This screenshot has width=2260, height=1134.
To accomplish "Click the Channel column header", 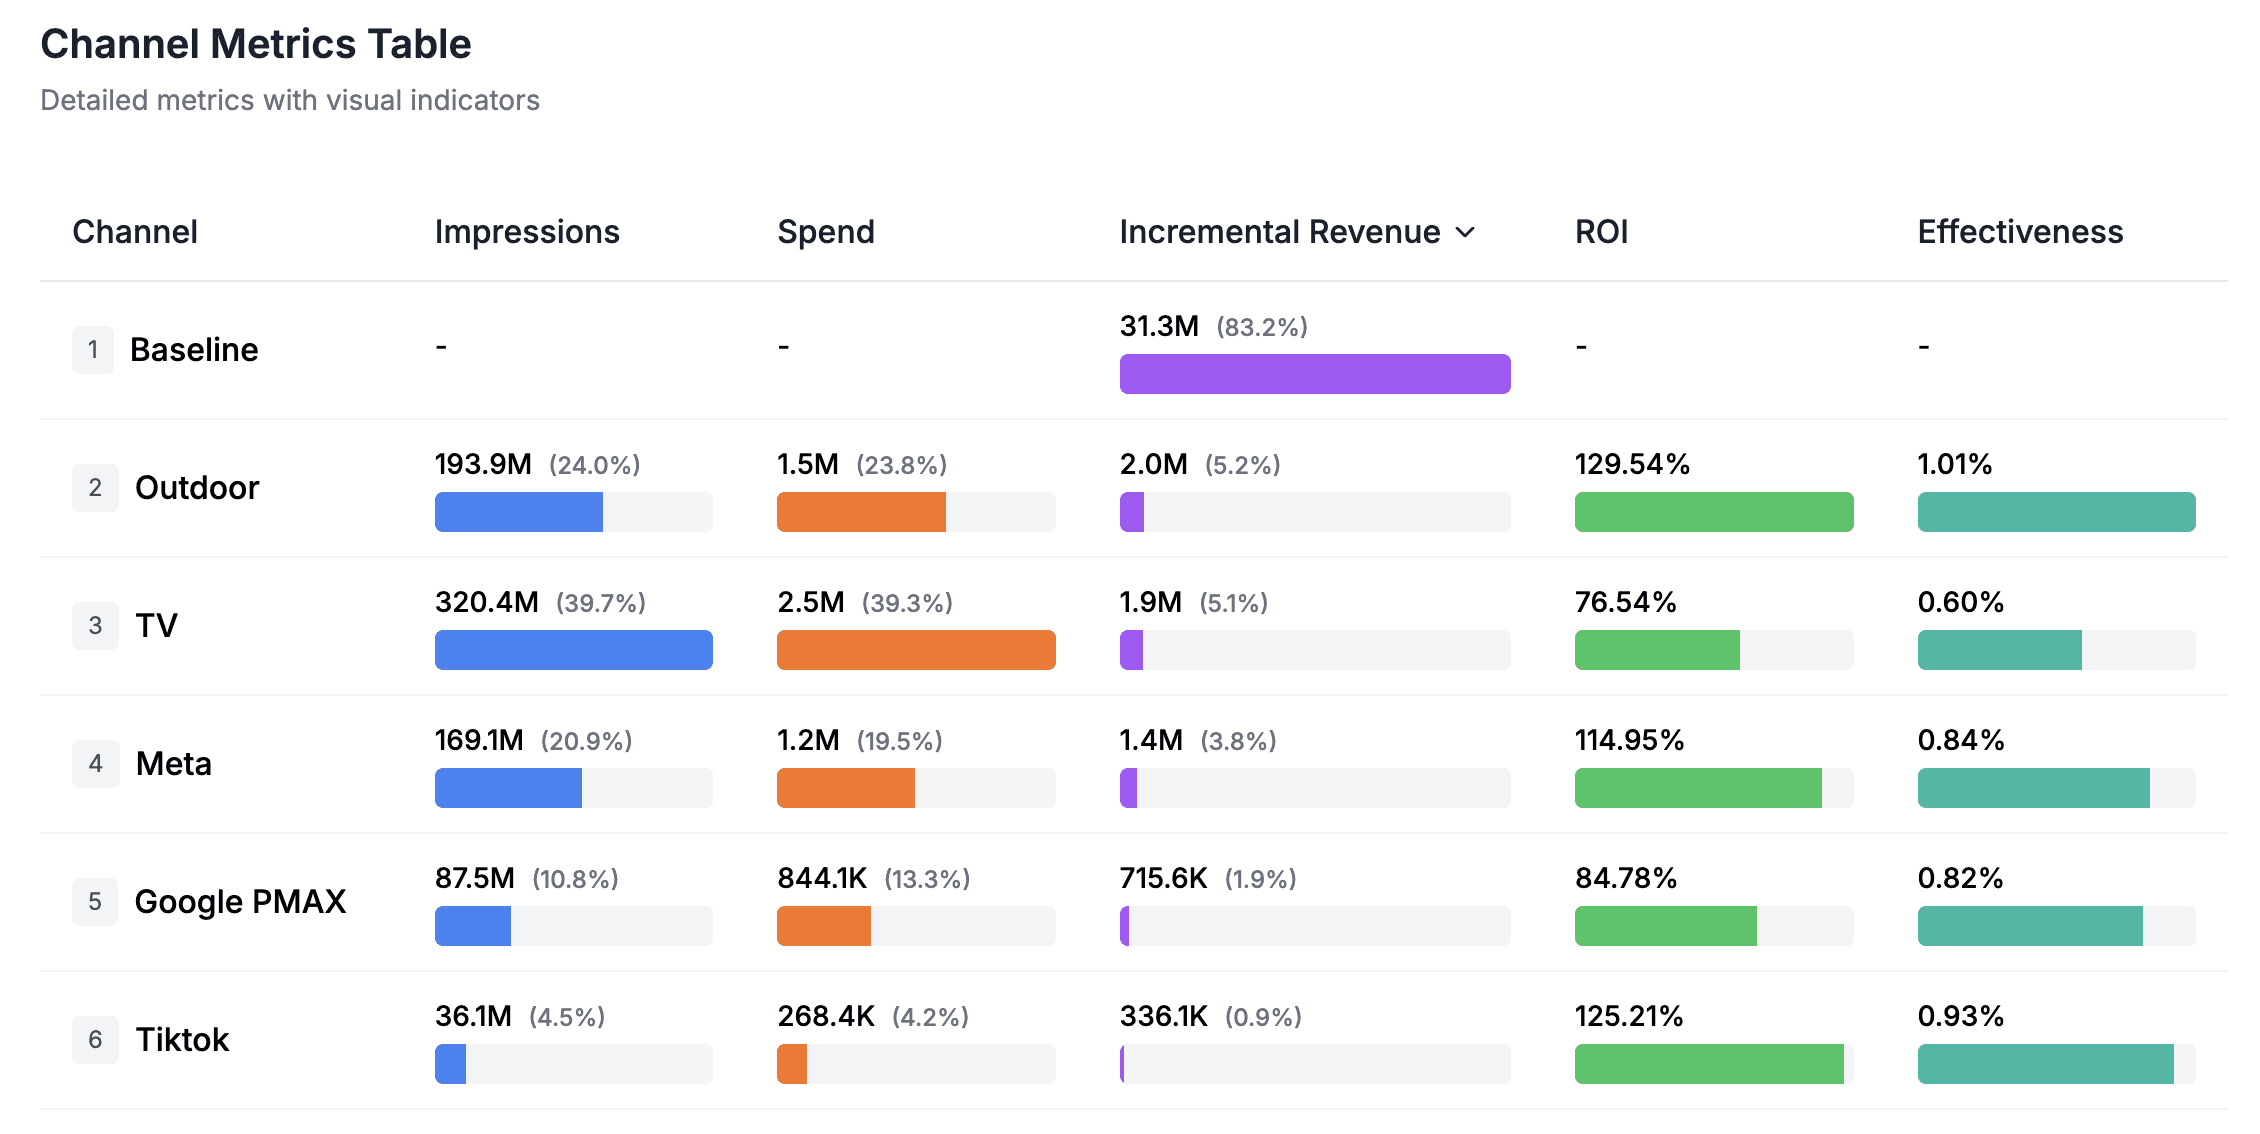I will click(135, 232).
